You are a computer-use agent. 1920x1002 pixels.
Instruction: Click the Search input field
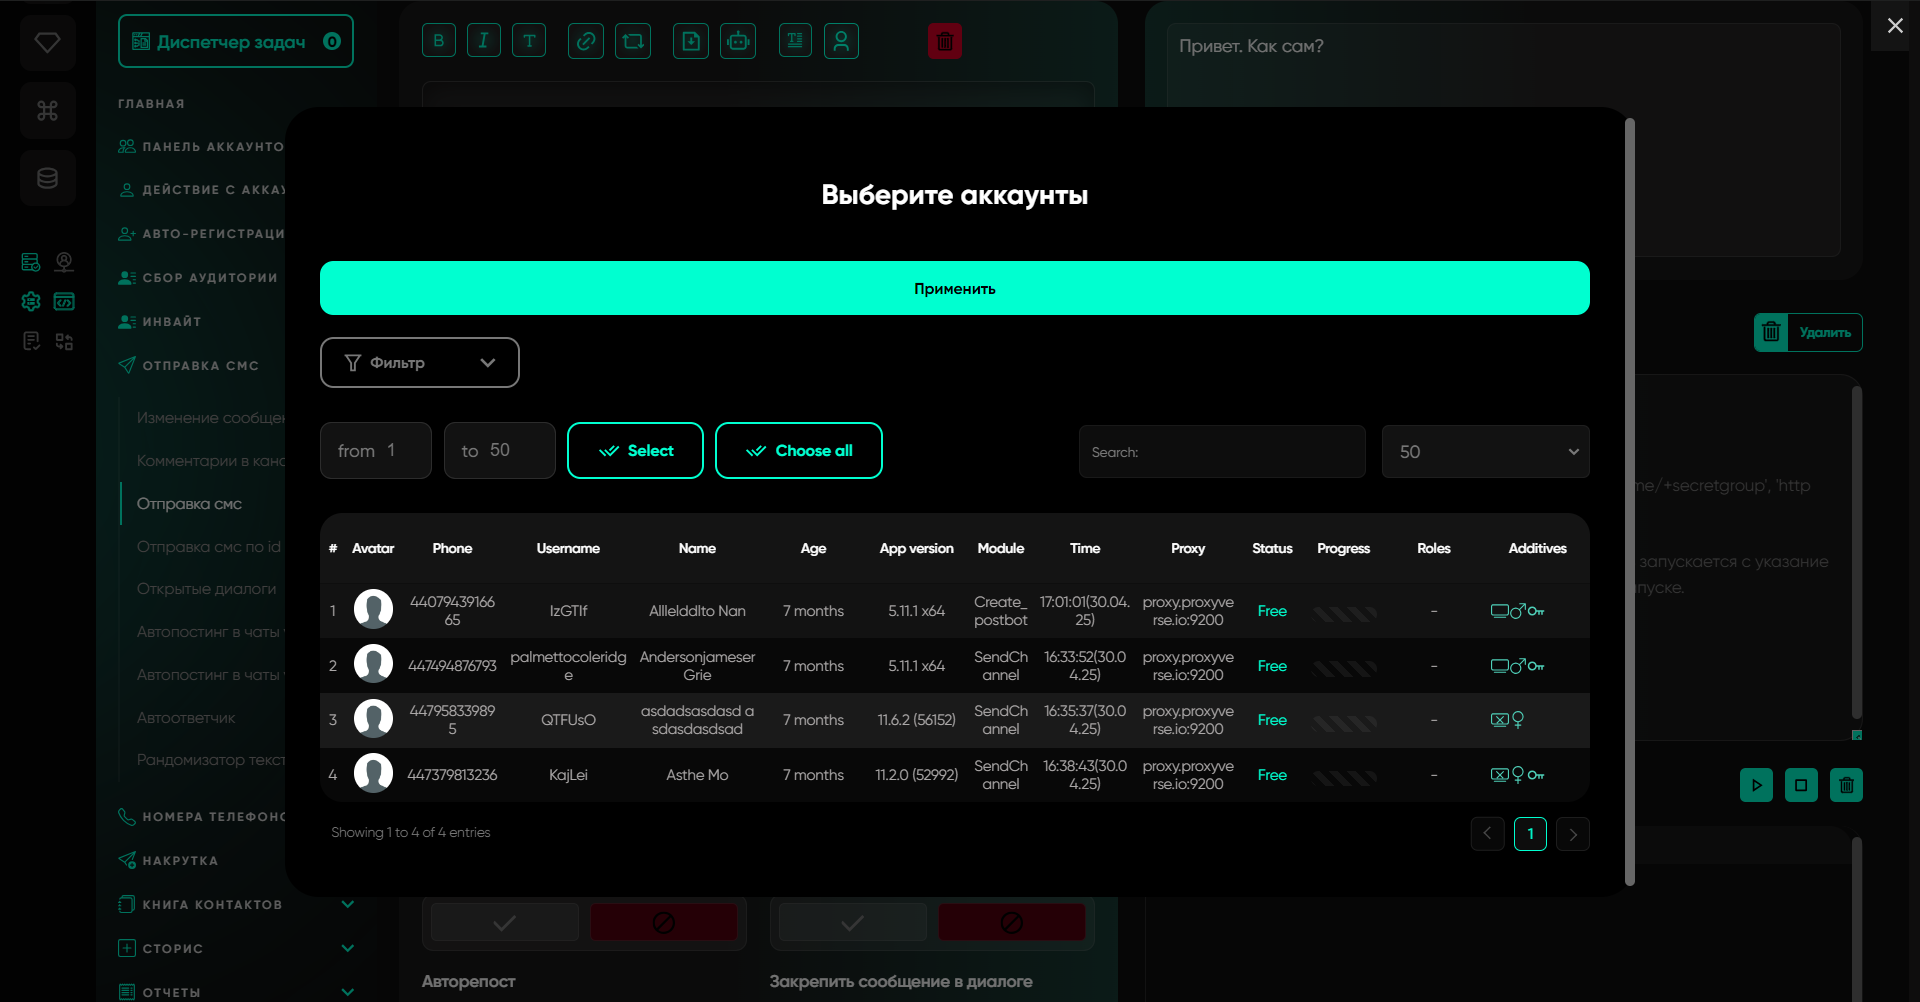pyautogui.click(x=1221, y=452)
